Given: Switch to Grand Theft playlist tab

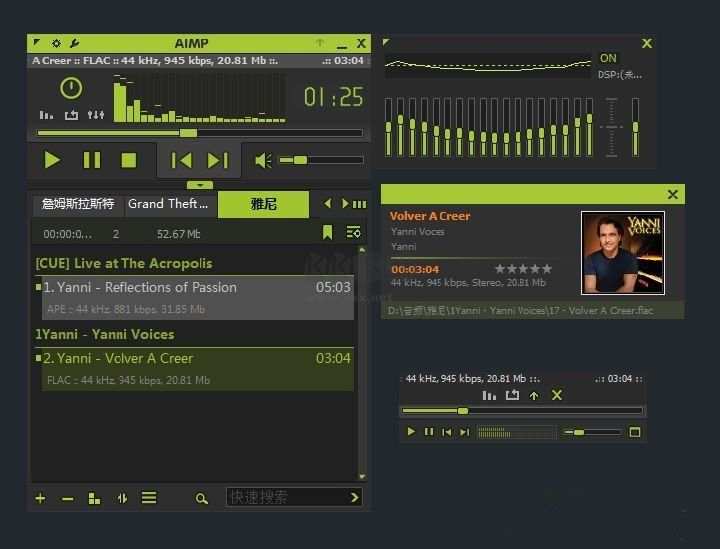Looking at the screenshot, I should point(168,204).
